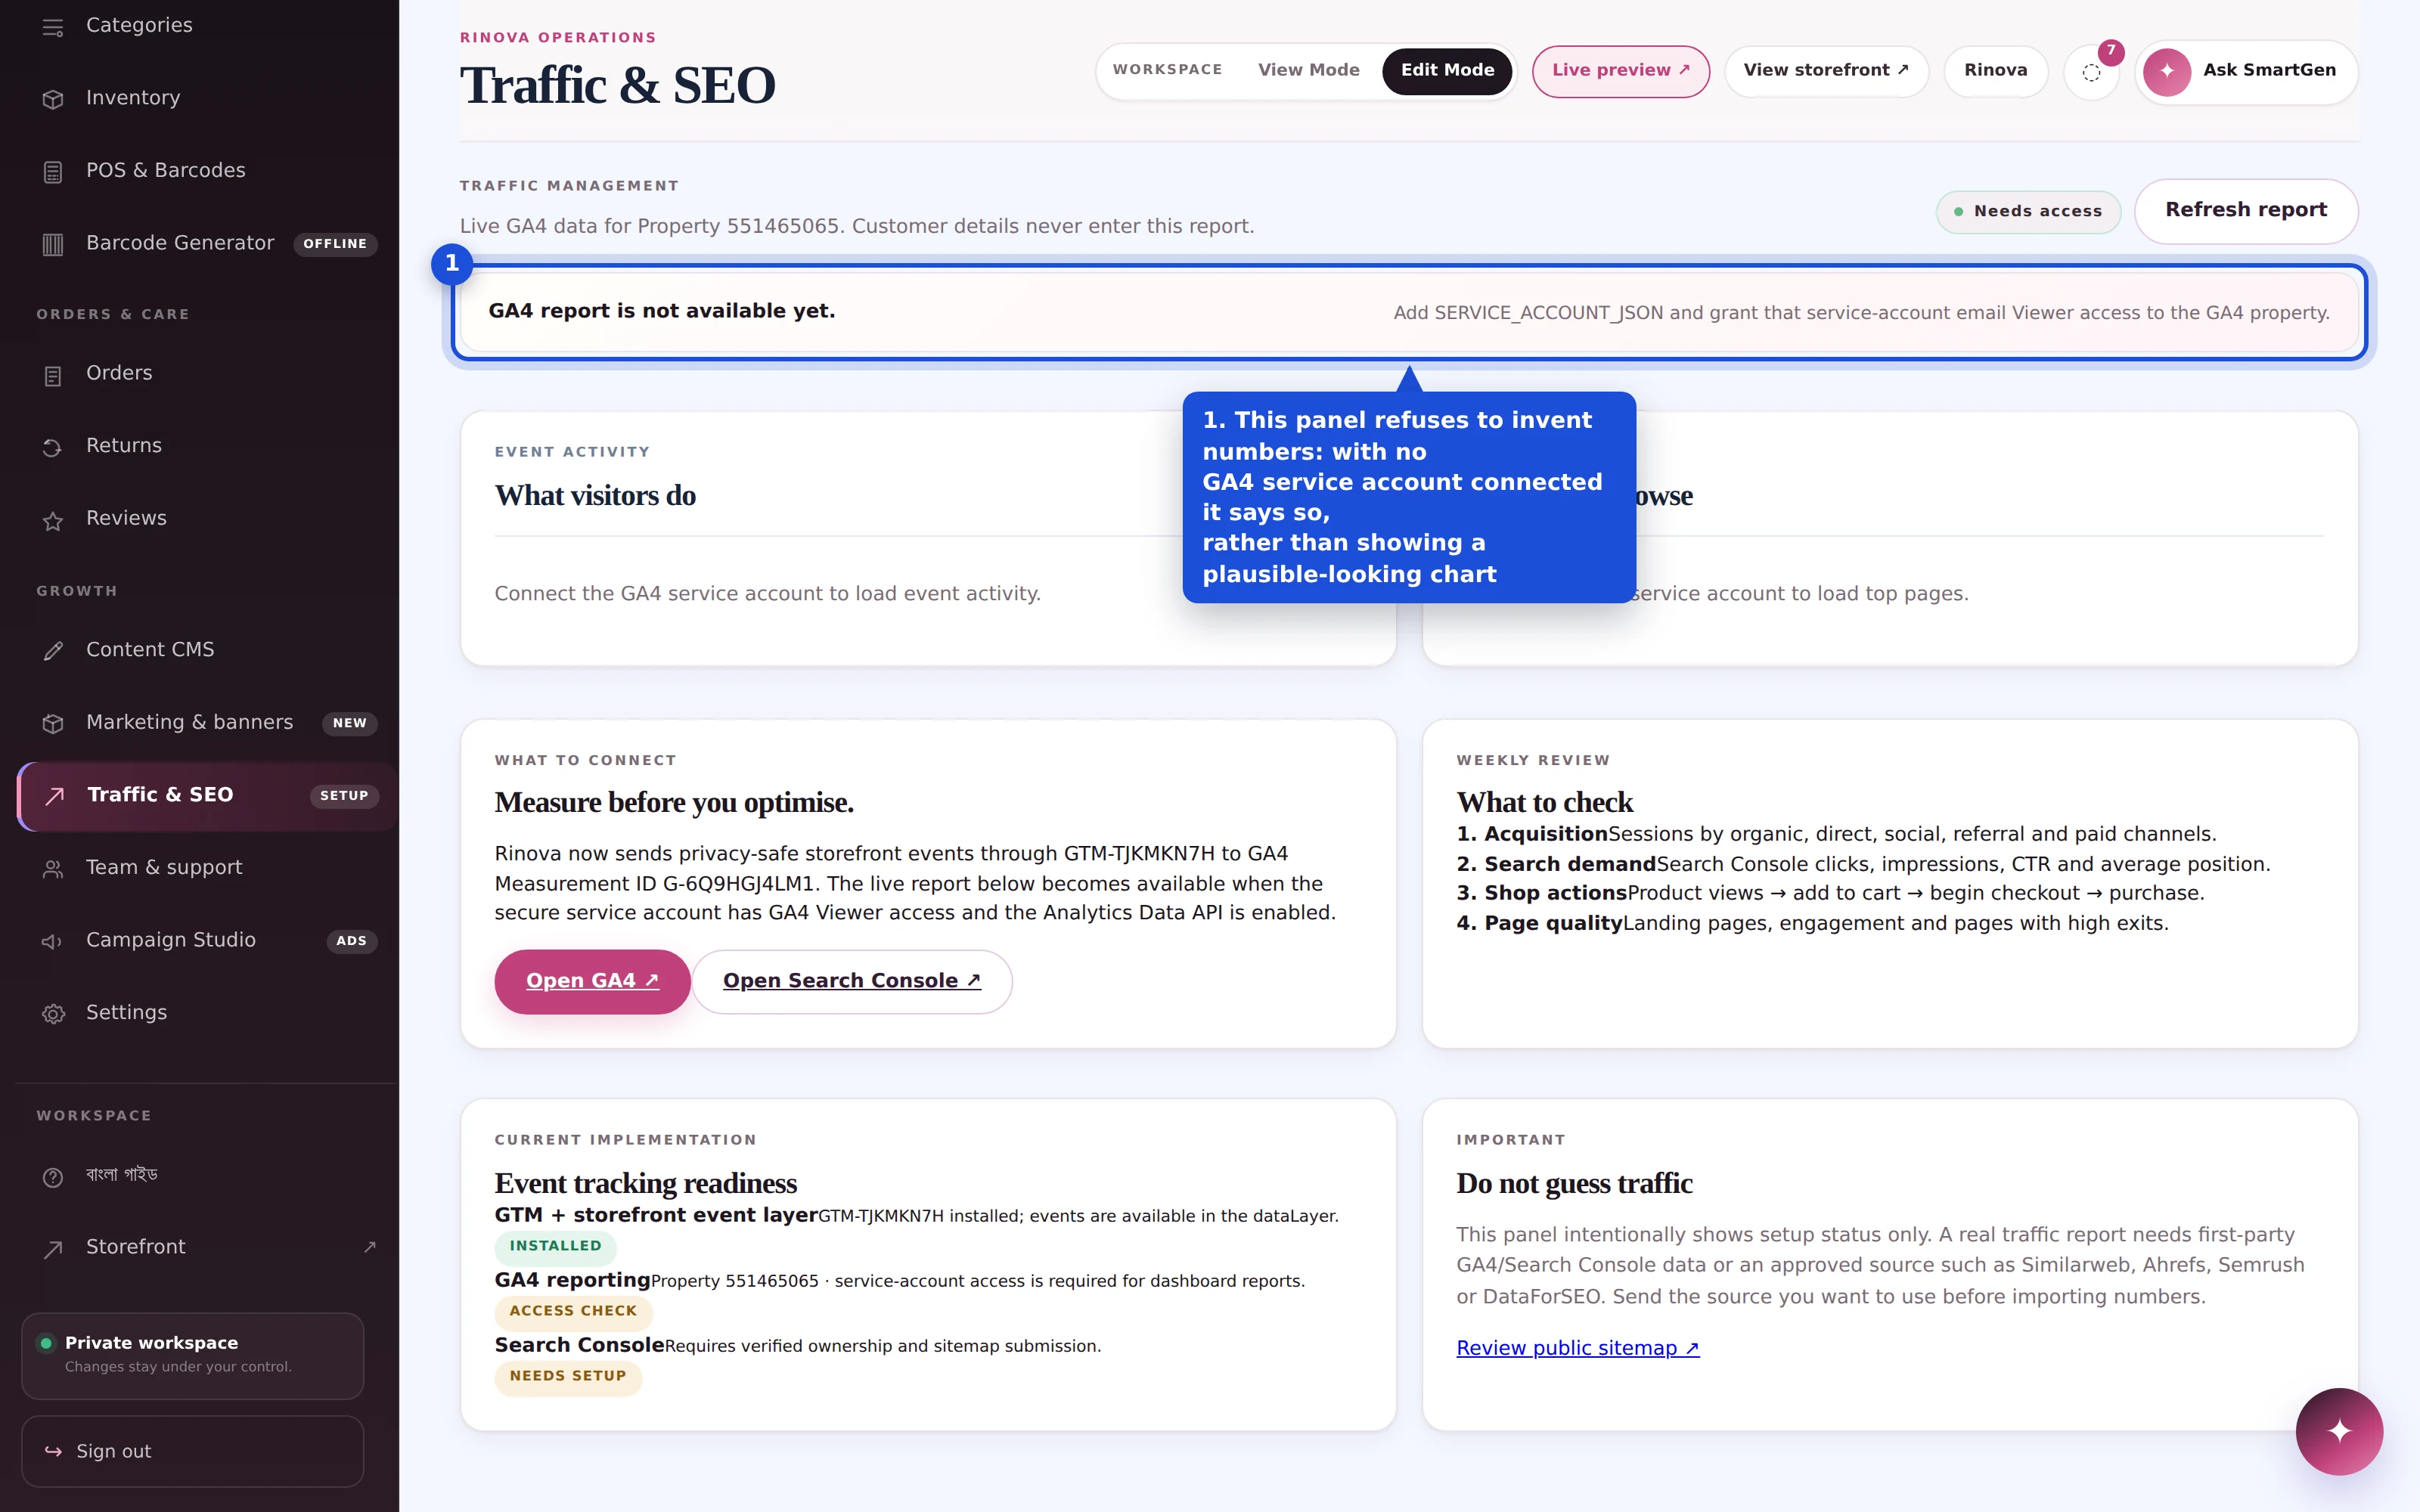The width and height of the screenshot is (2420, 1512).
Task: Click the Reviews star icon
Action: (53, 520)
